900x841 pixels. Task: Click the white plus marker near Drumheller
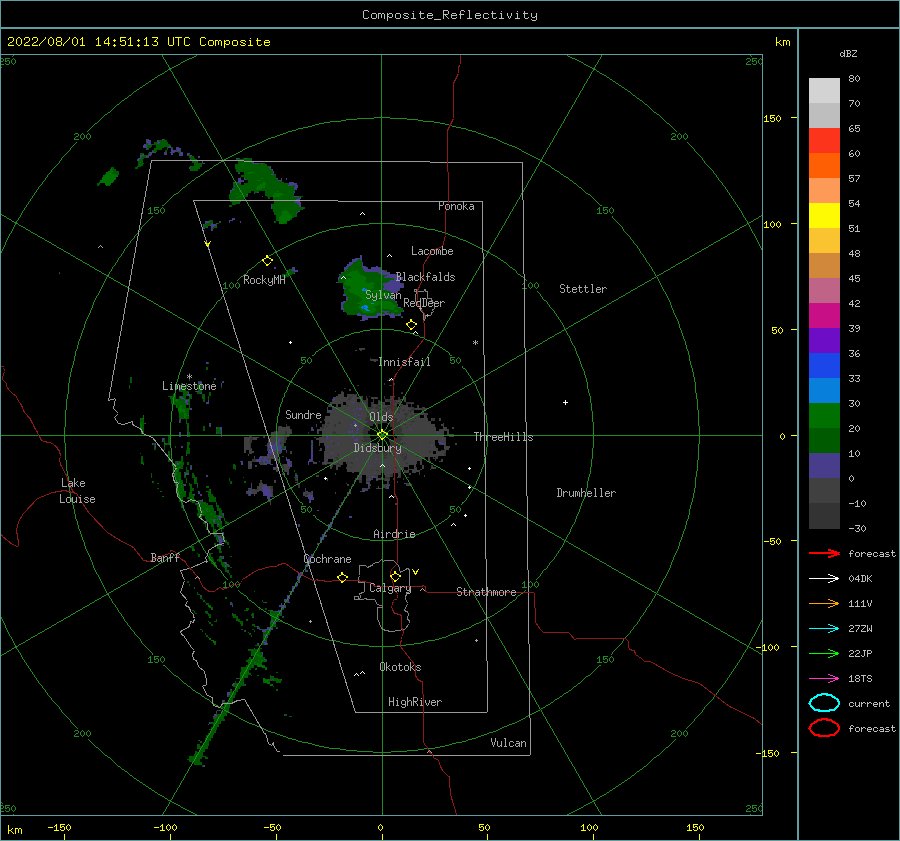pos(565,402)
